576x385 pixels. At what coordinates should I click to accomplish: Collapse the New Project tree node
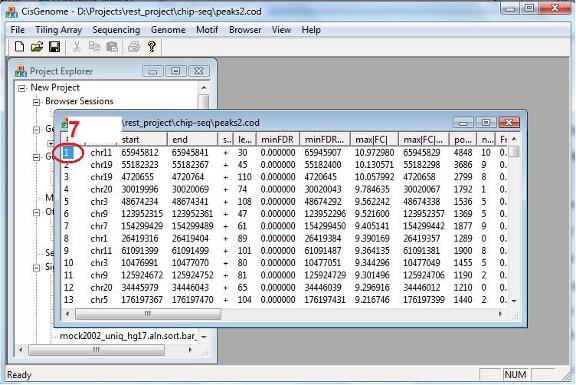[22, 88]
